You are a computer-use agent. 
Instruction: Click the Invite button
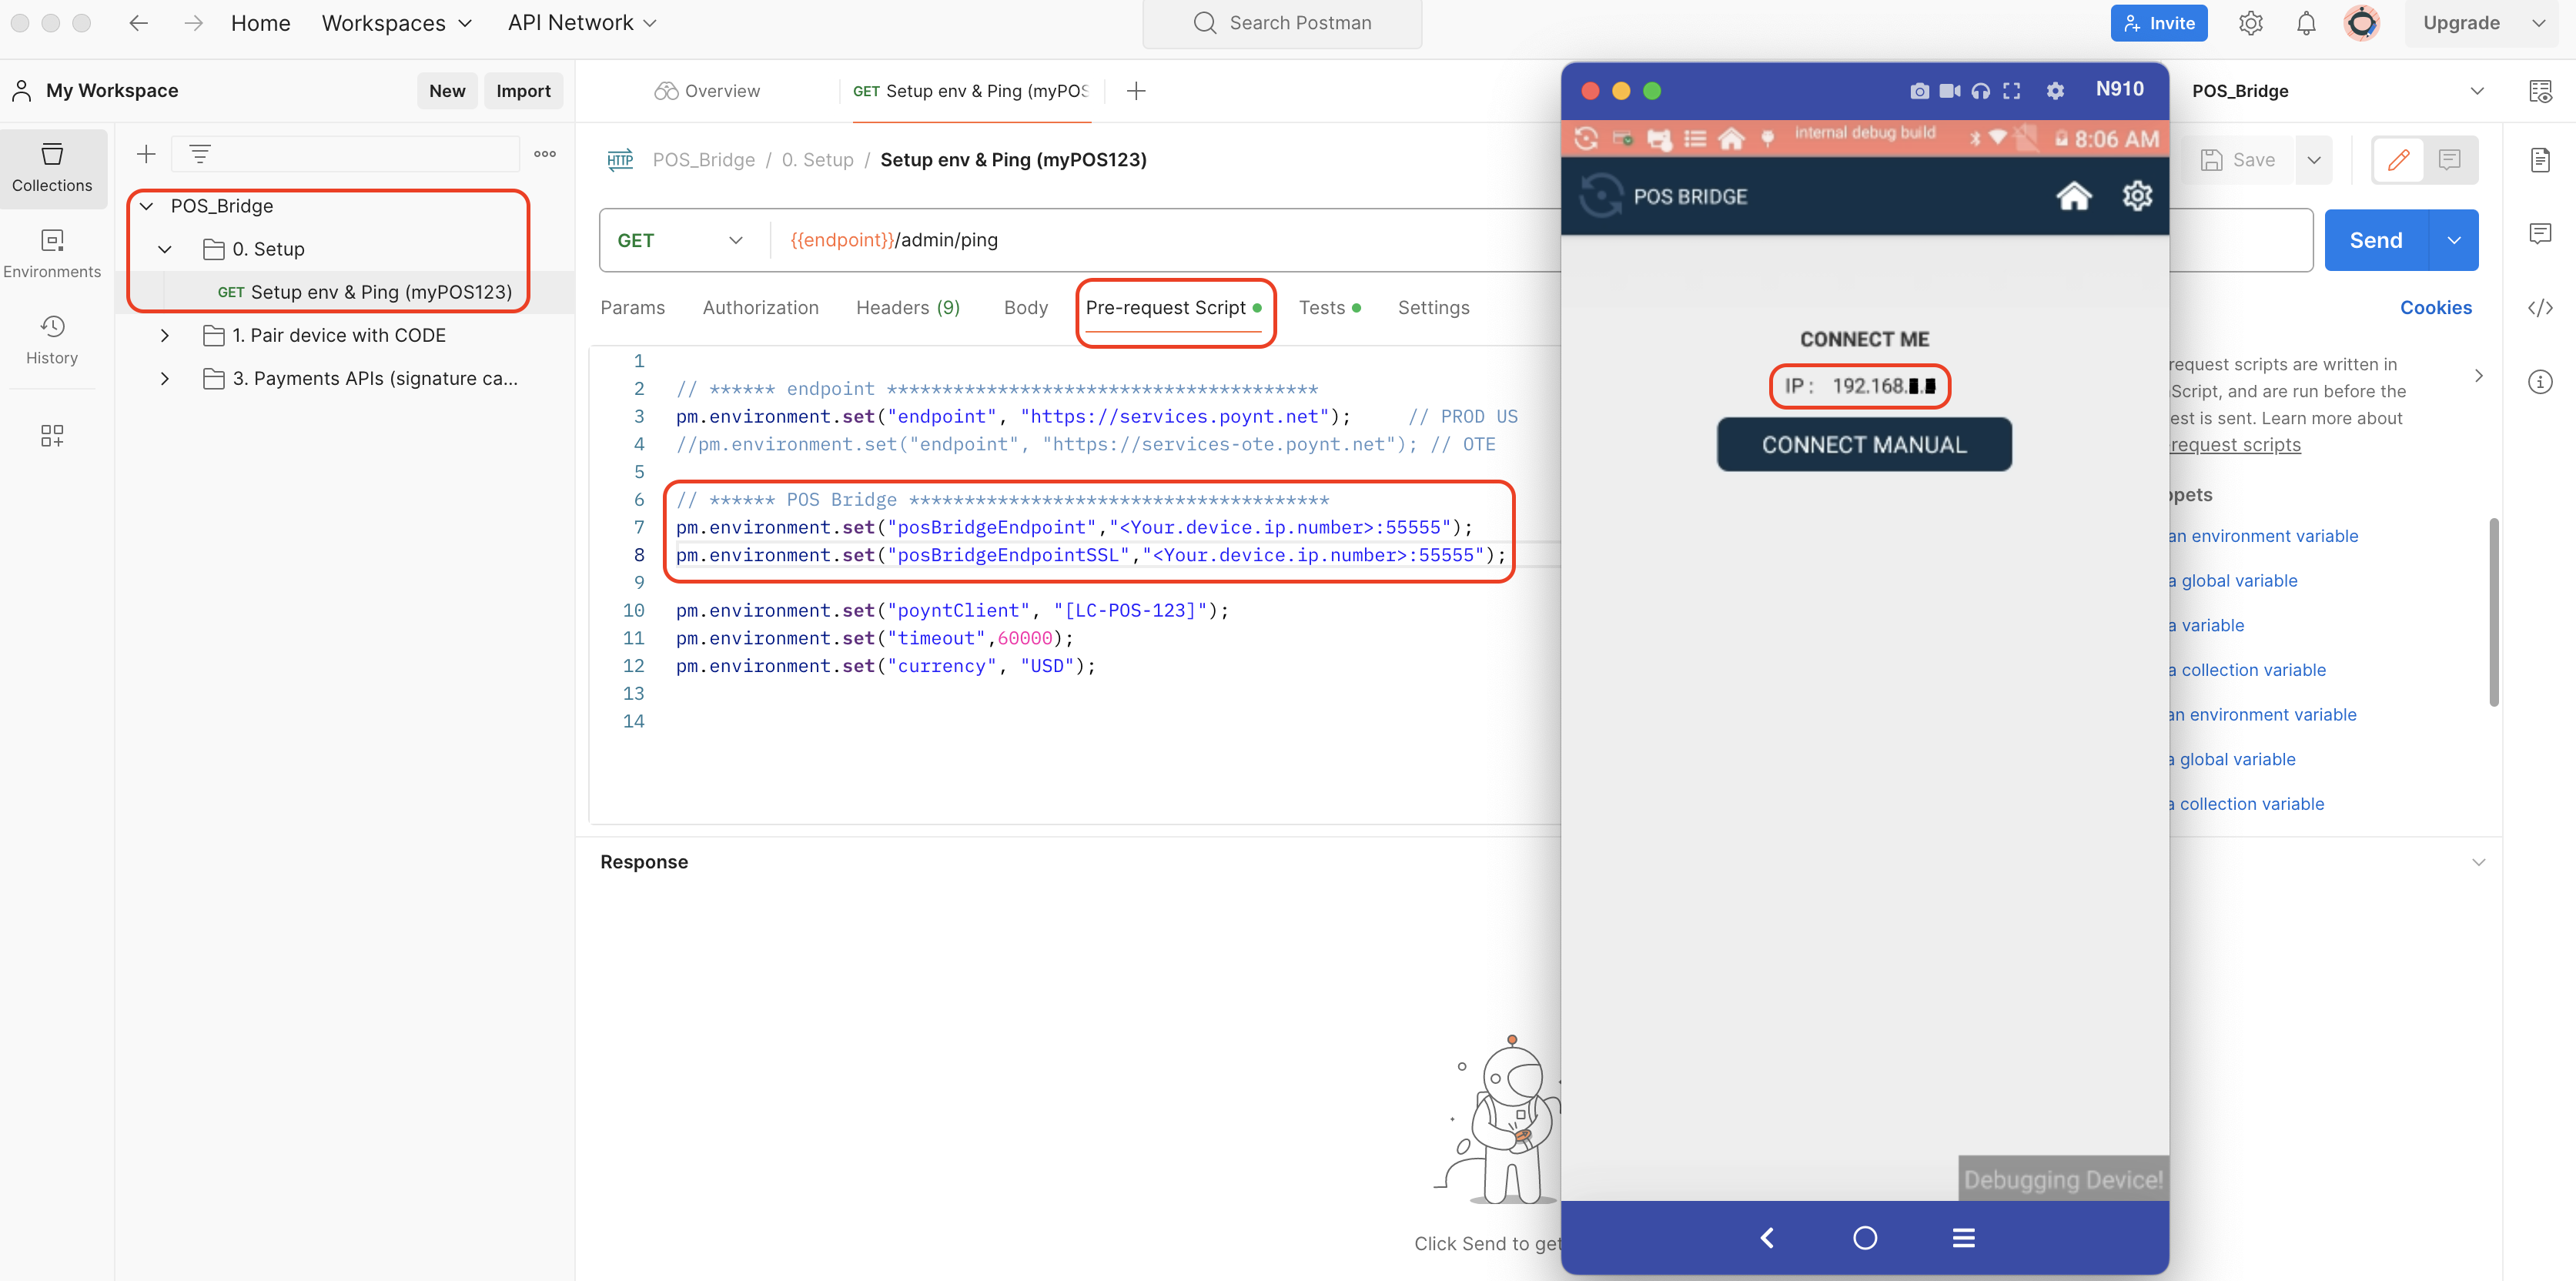click(x=2159, y=23)
